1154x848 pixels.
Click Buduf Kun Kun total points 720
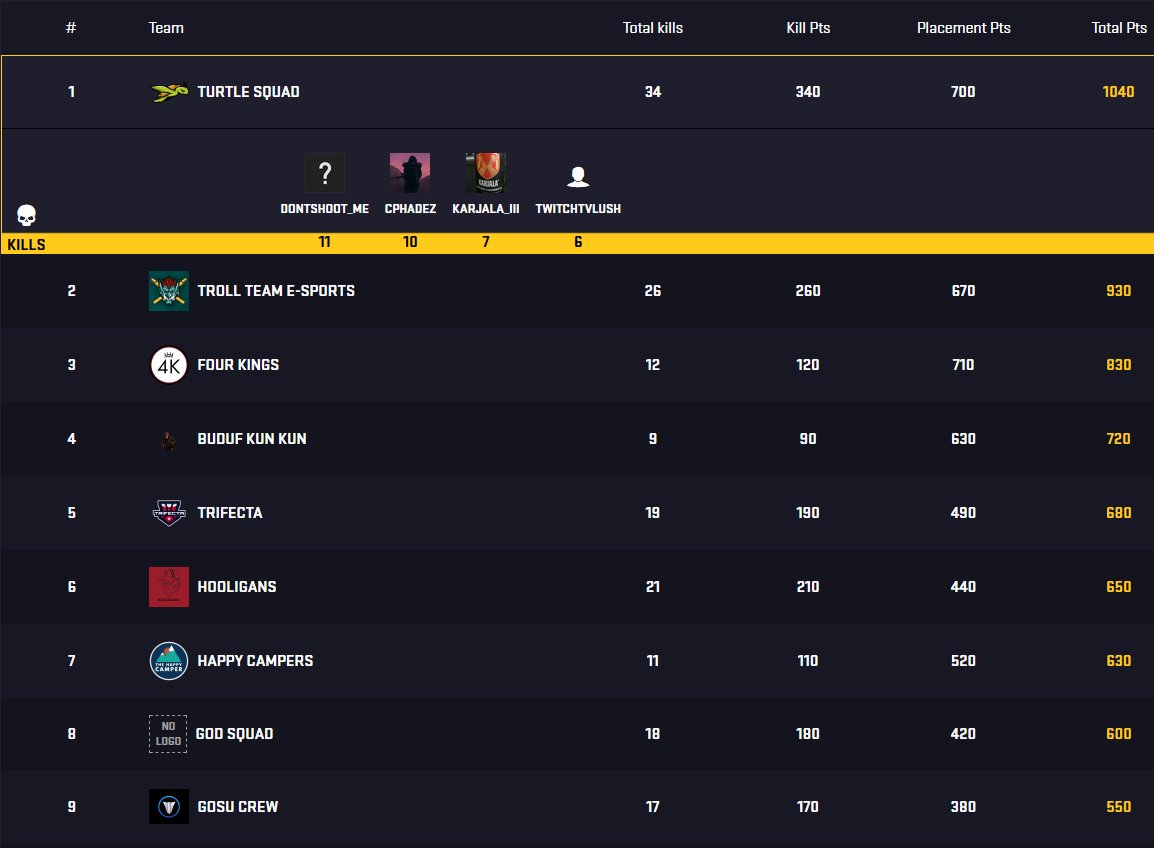[x=1118, y=439]
